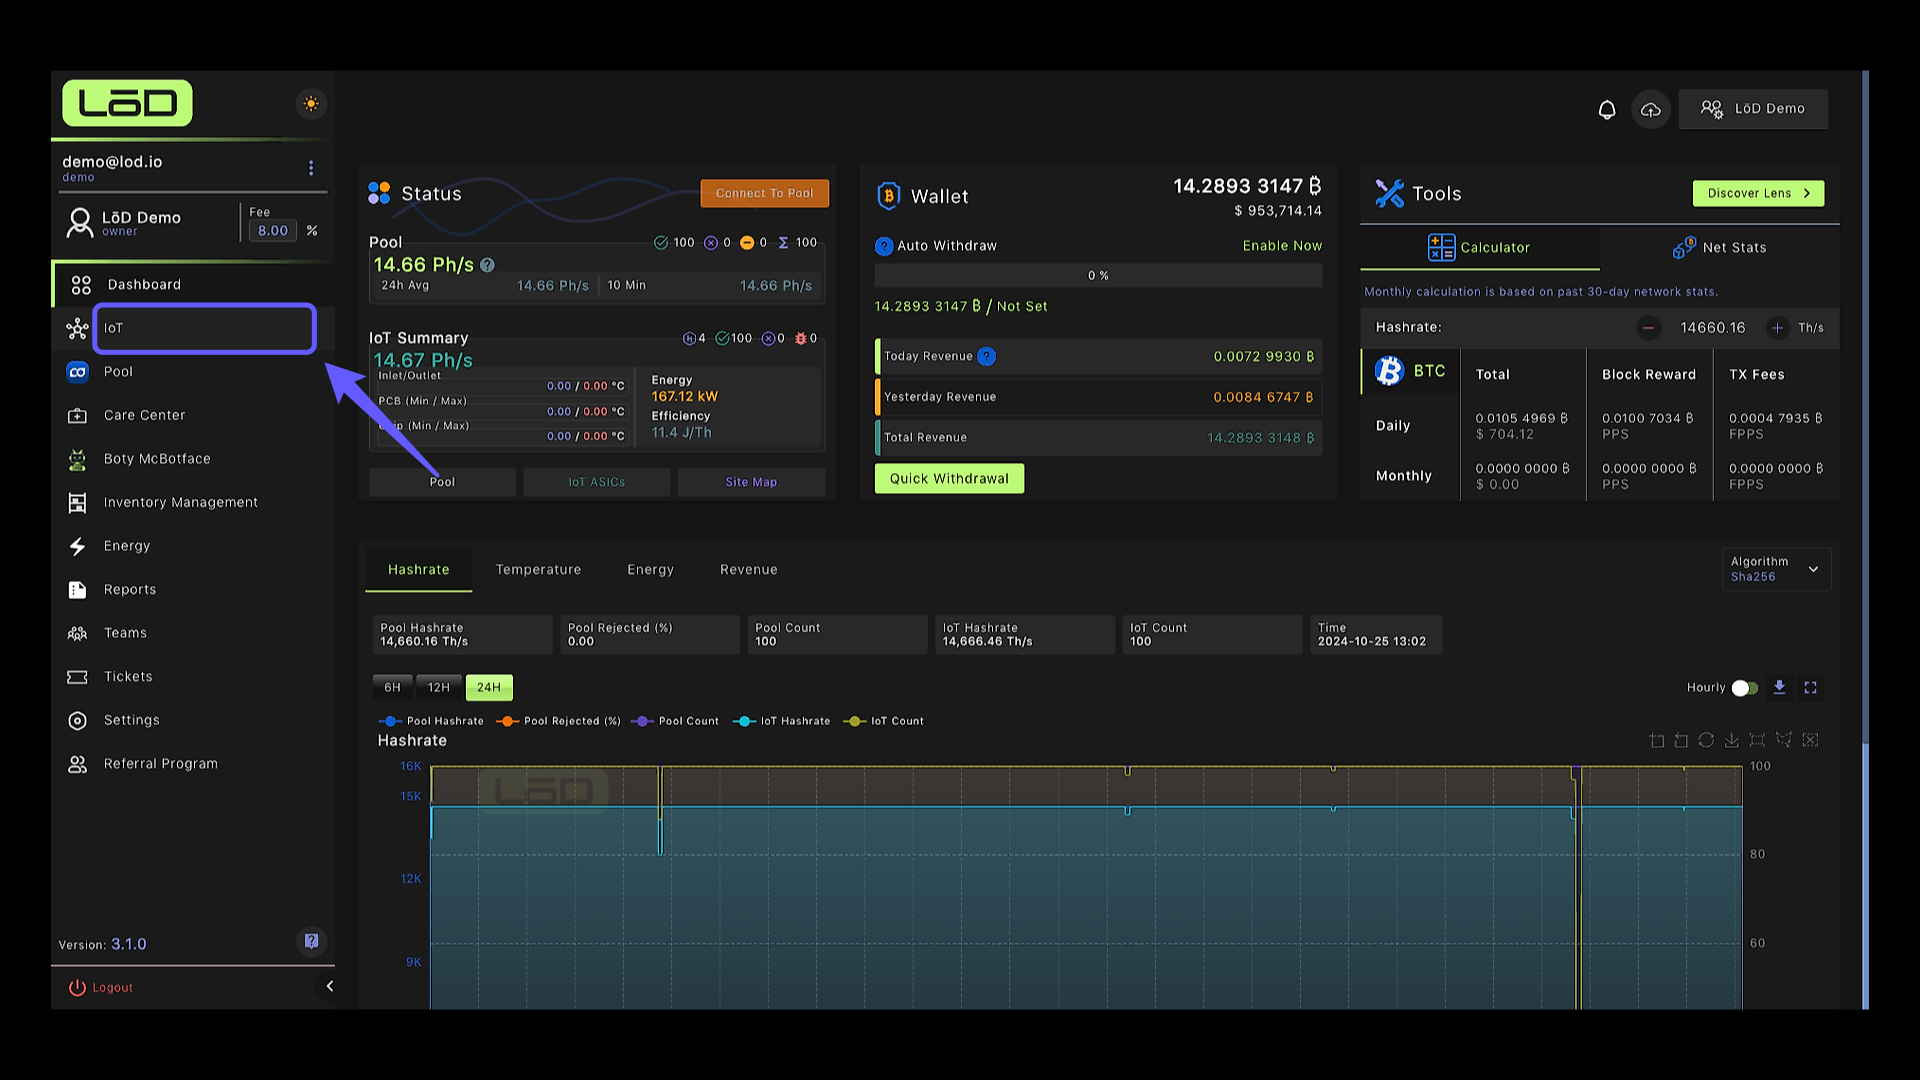Viewport: 1920px width, 1080px height.
Task: Open Care Center from sidebar
Action: (x=193, y=415)
